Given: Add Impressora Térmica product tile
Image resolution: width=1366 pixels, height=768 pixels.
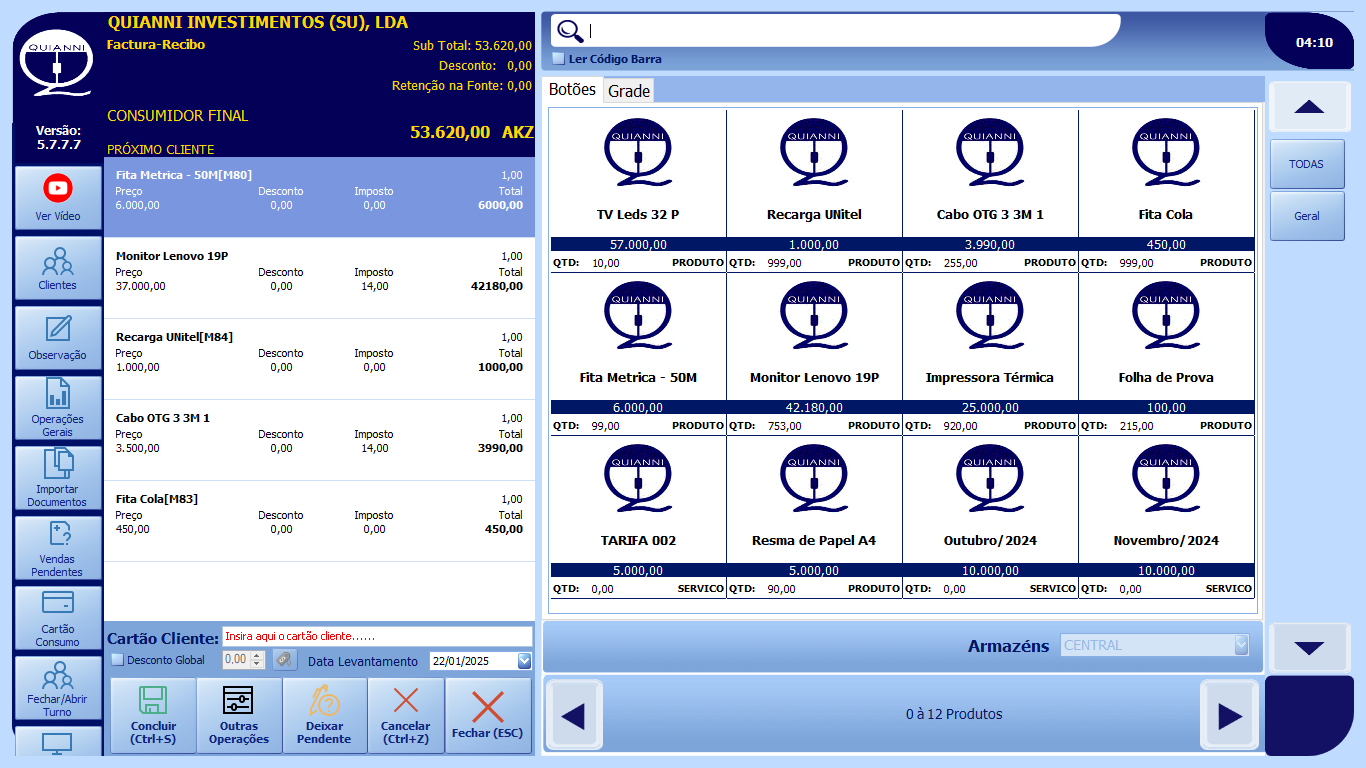Looking at the screenshot, I should click(990, 353).
